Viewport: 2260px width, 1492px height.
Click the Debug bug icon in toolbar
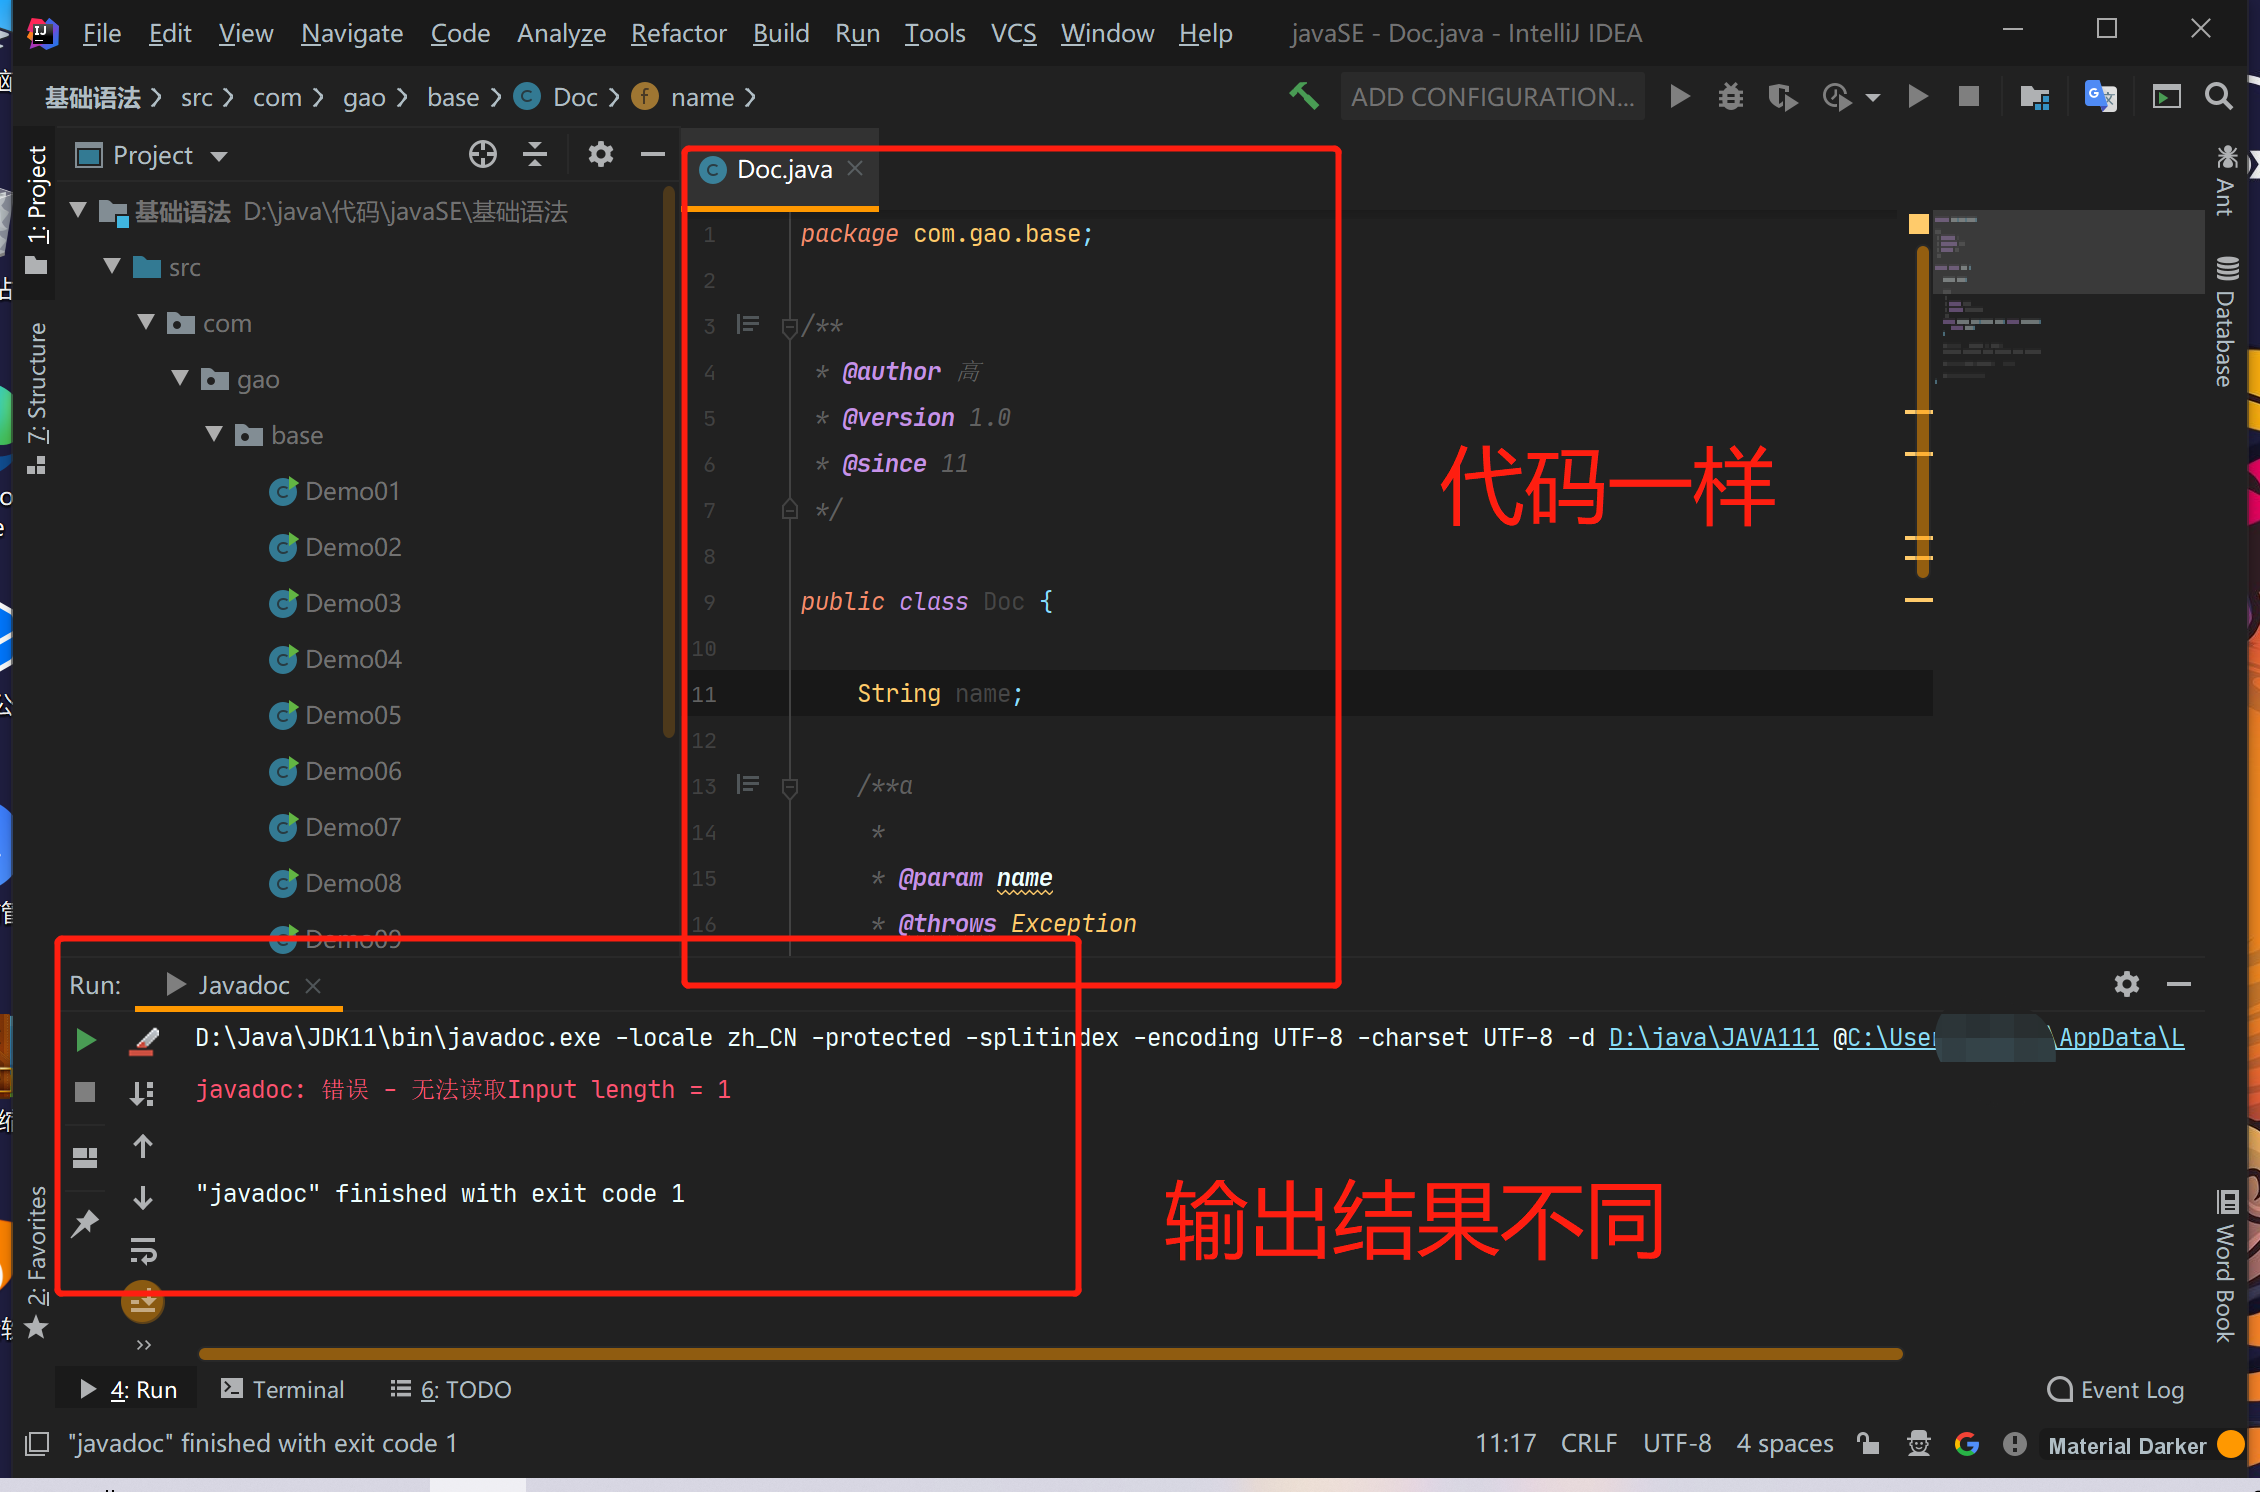click(1730, 97)
